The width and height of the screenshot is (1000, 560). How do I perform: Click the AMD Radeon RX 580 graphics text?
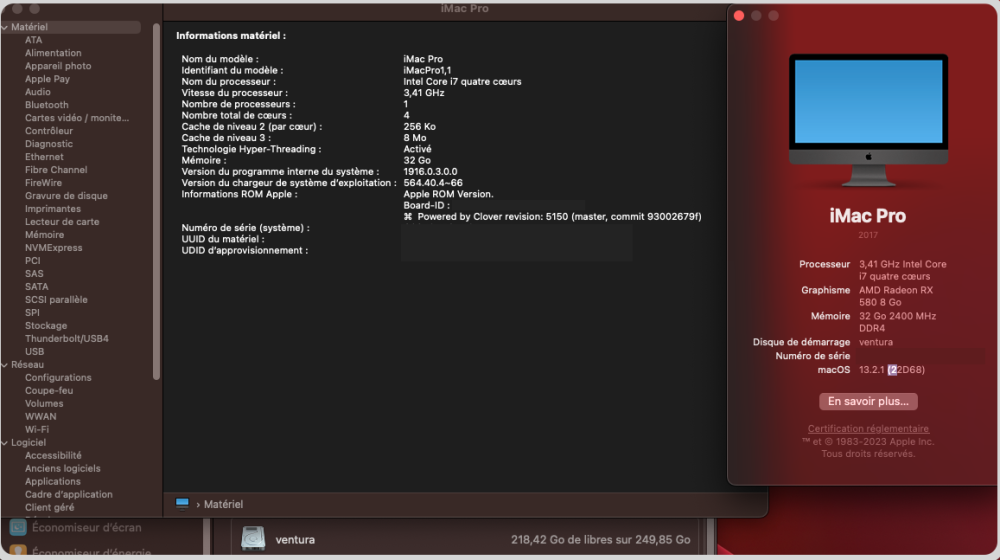[895, 296]
